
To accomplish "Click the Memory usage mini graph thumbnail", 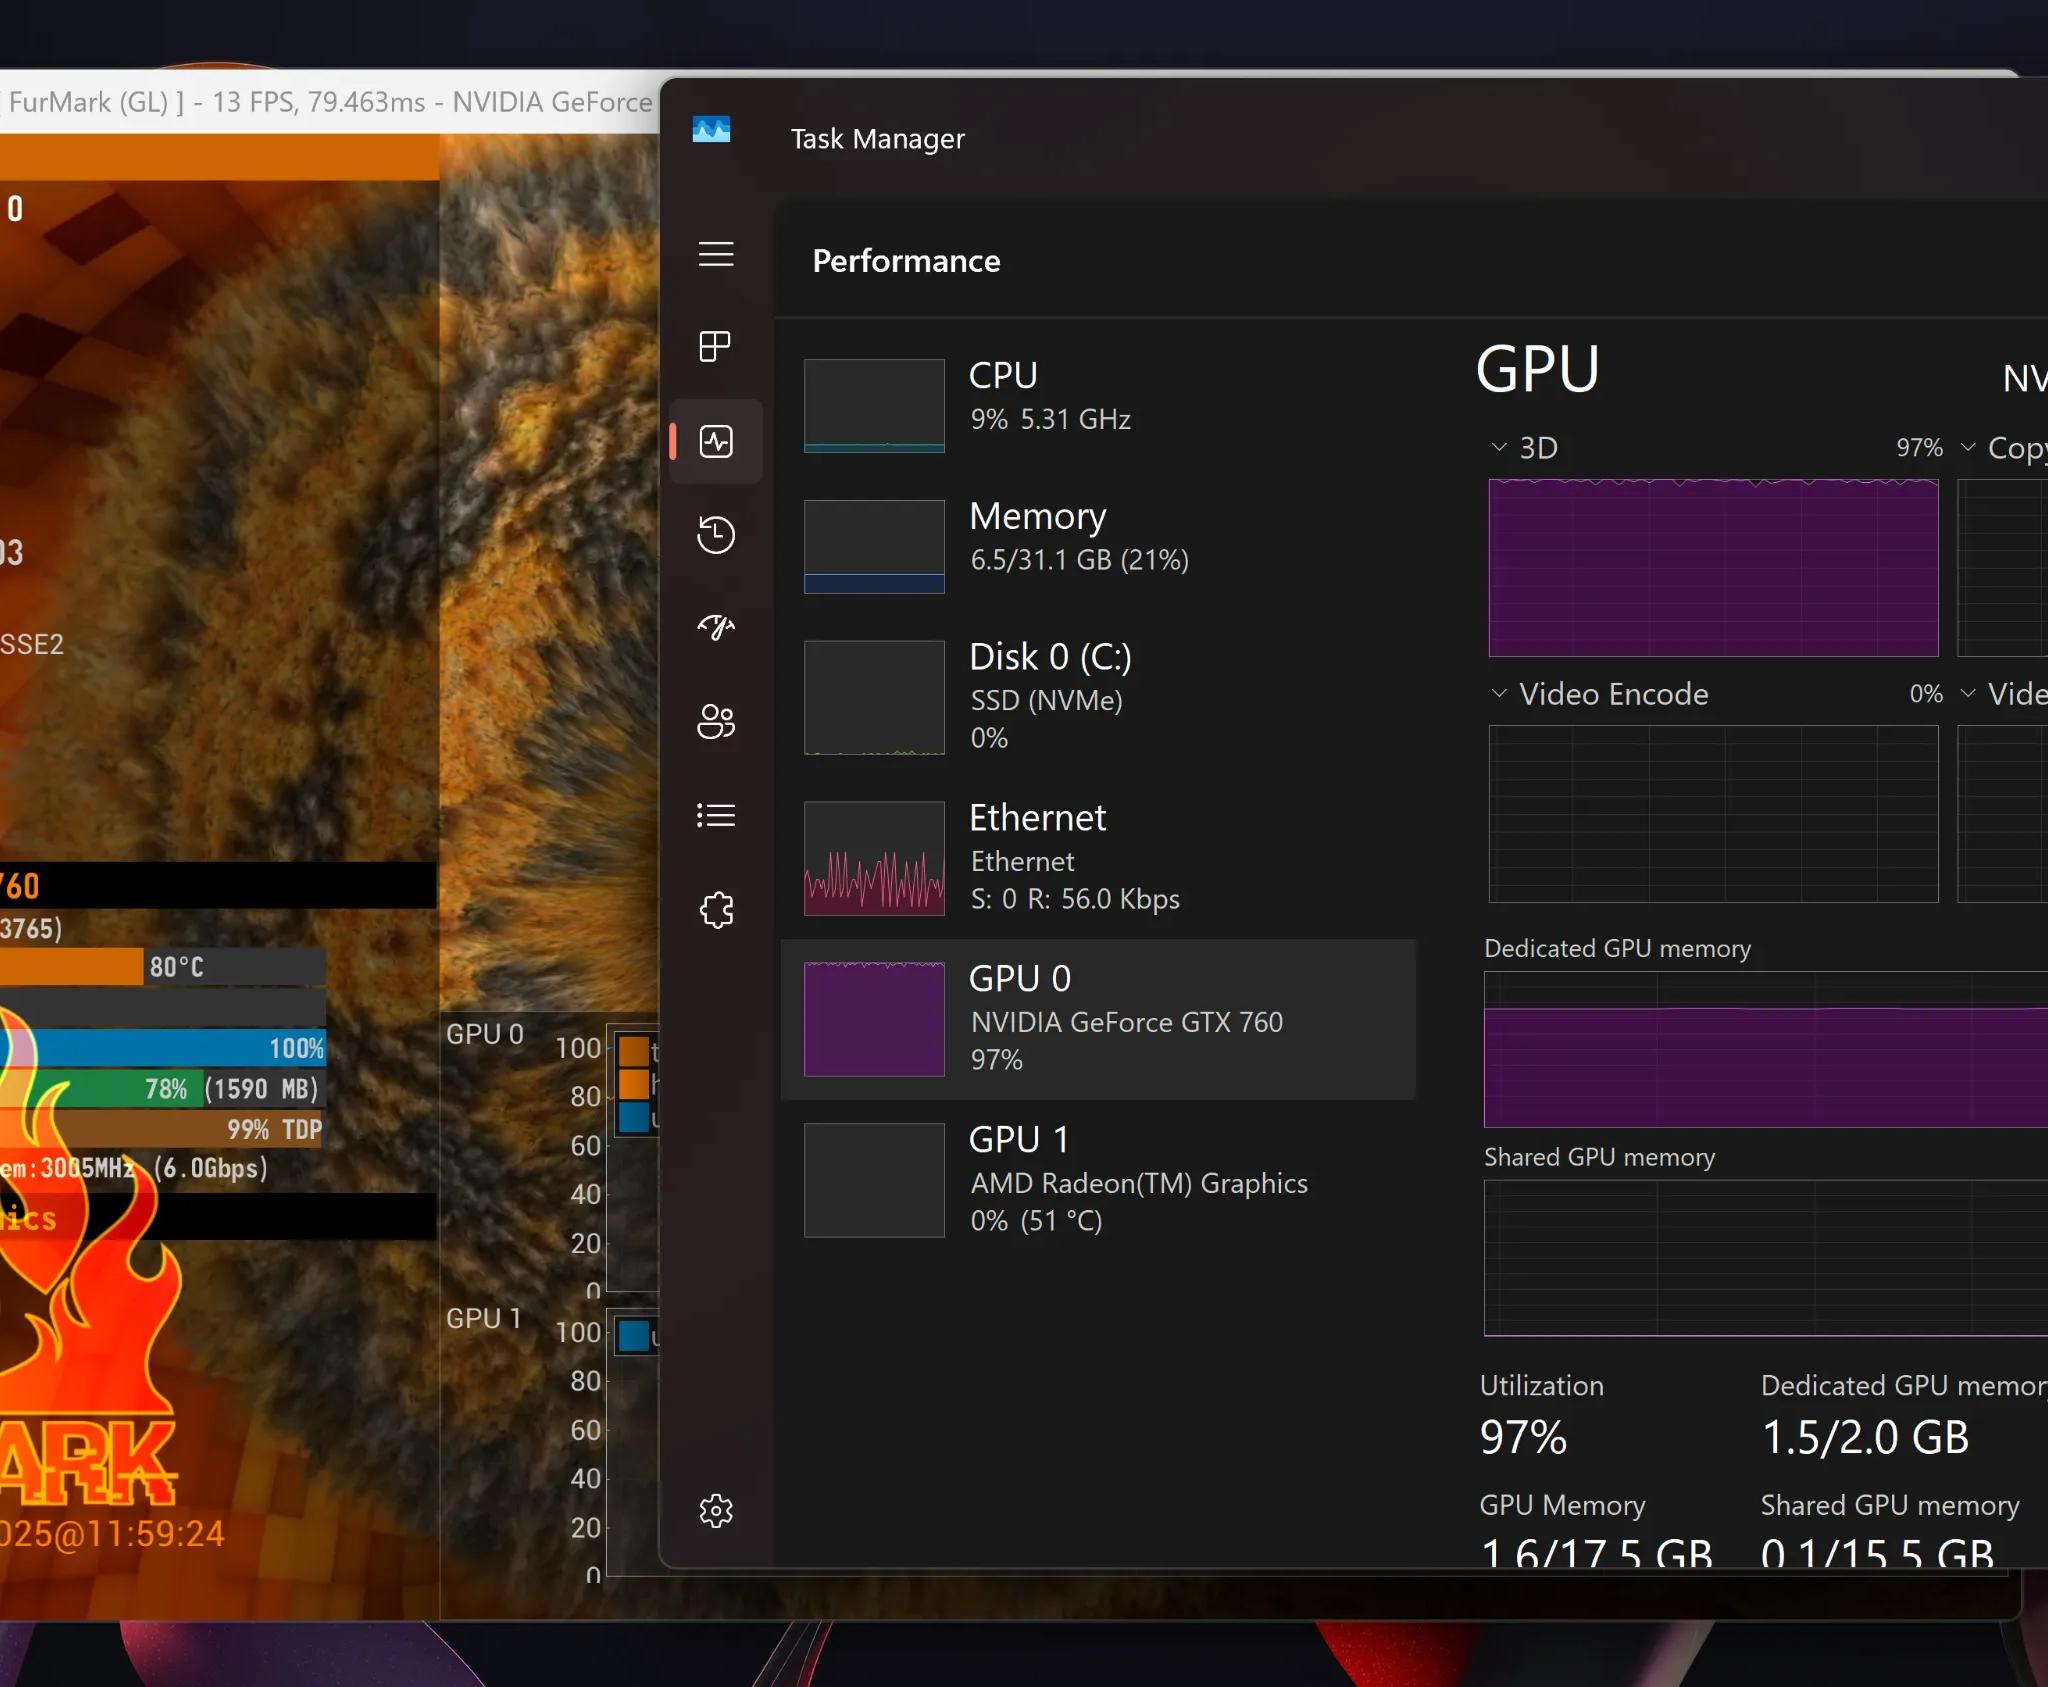I will tap(874, 546).
